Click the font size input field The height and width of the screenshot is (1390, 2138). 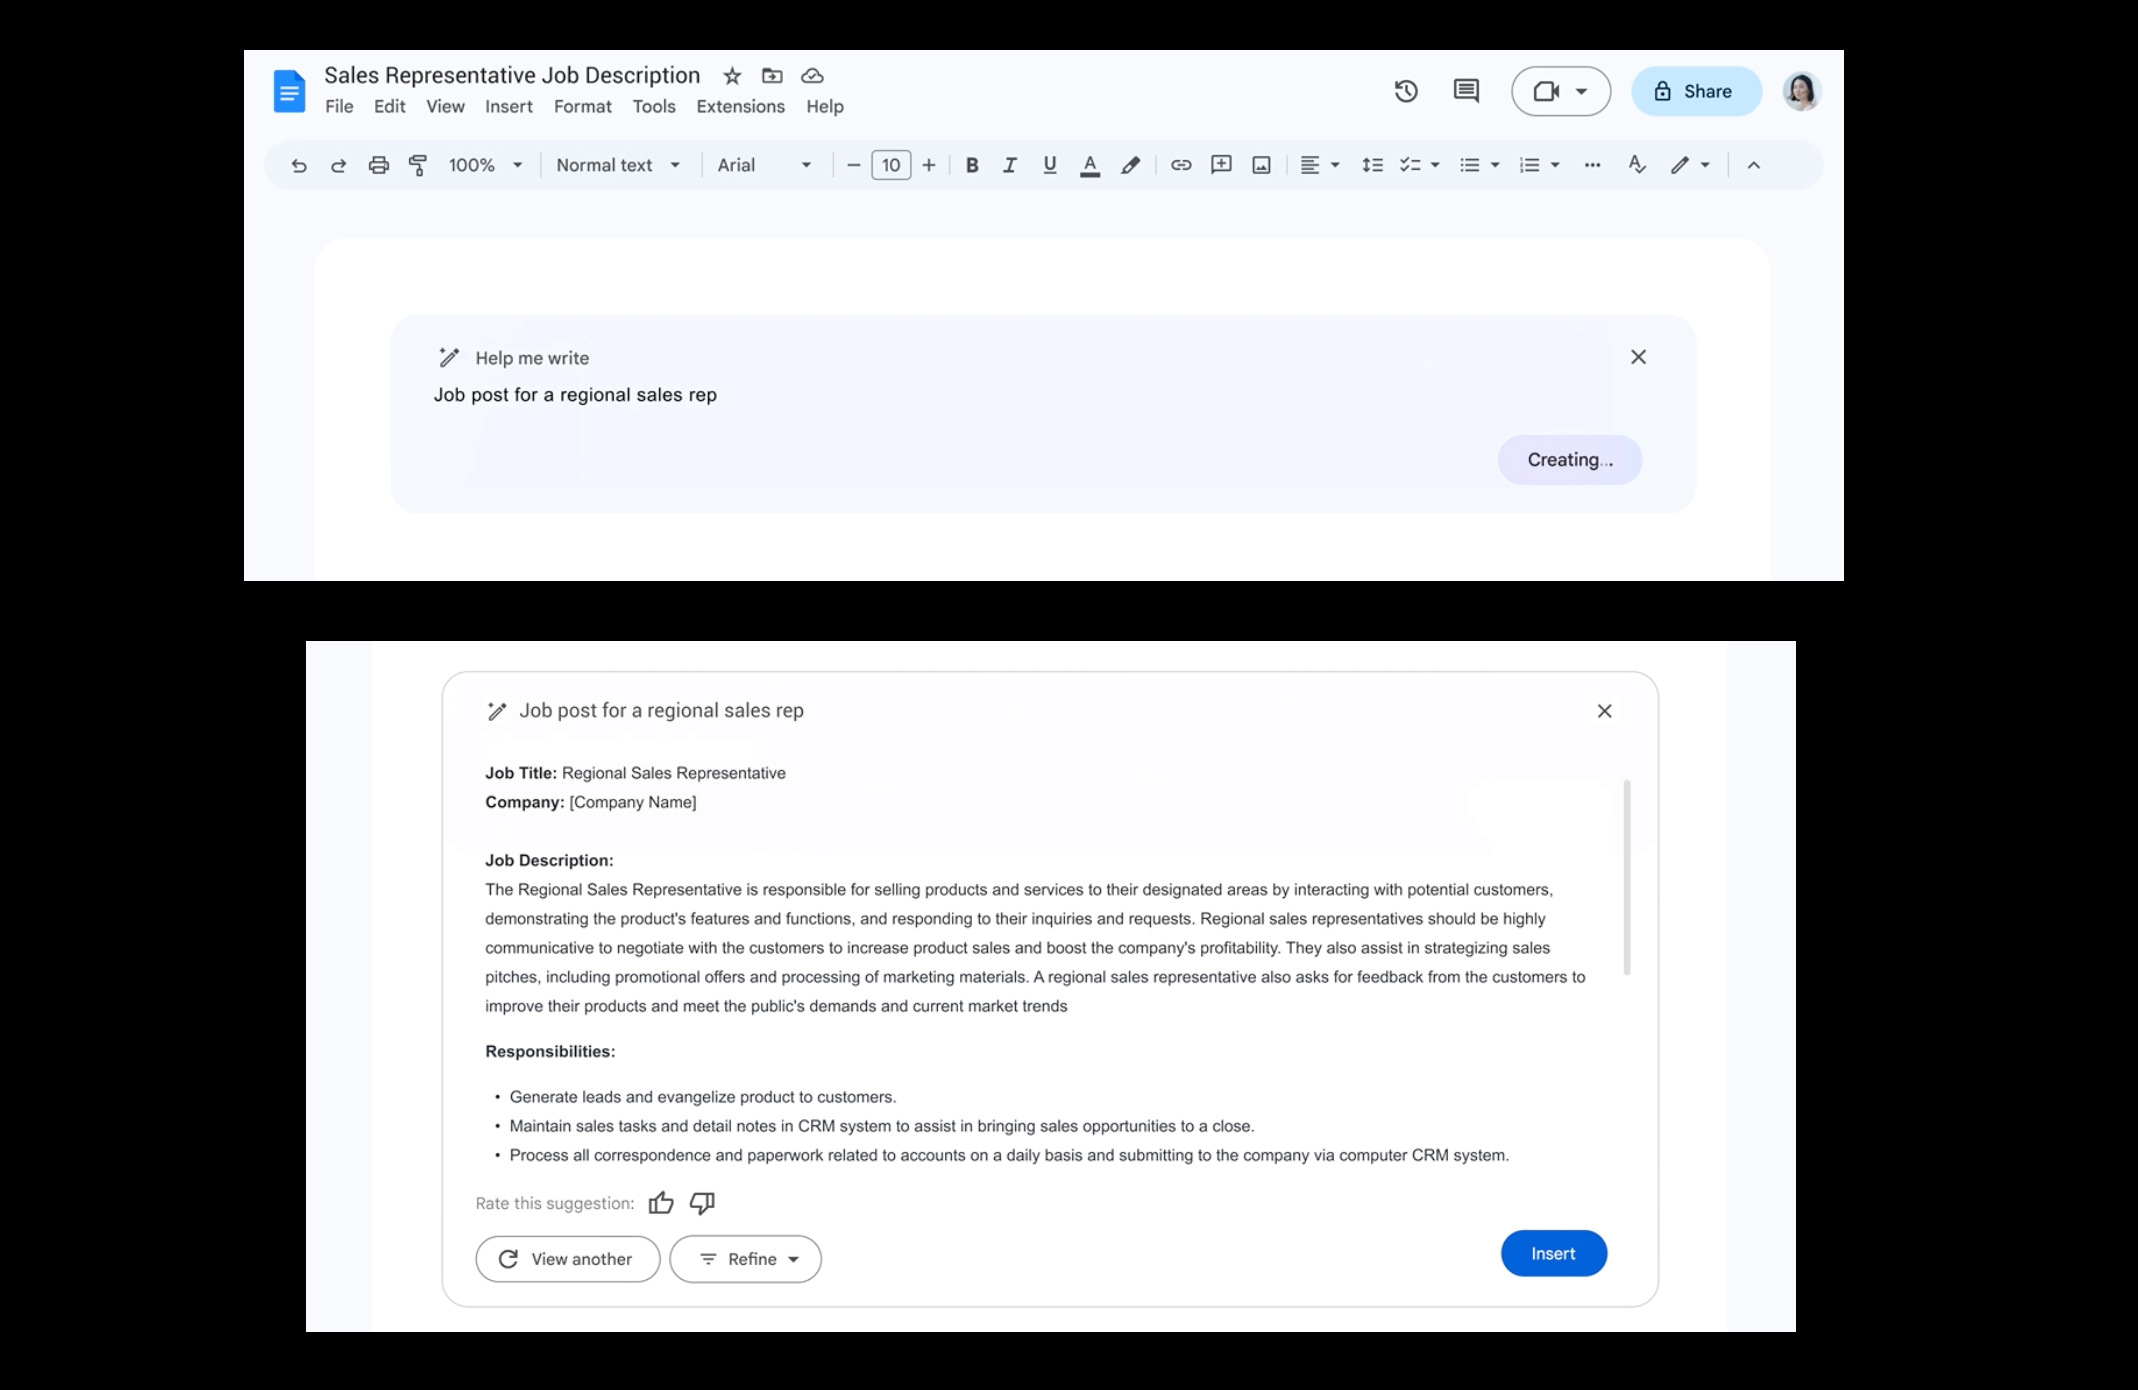tap(890, 166)
